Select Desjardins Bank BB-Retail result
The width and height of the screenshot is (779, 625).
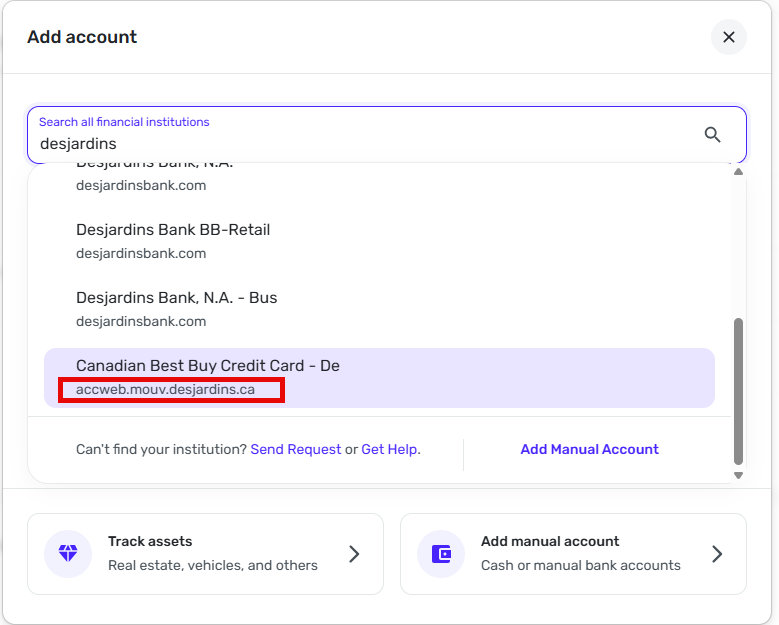(x=379, y=241)
